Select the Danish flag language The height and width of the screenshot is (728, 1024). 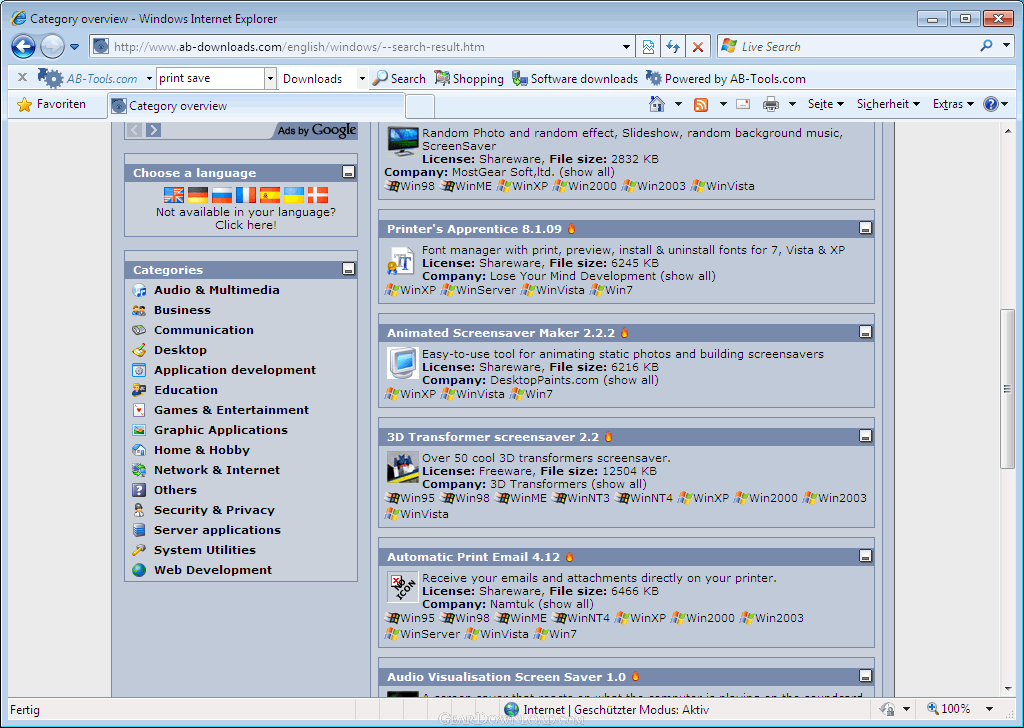[318, 195]
